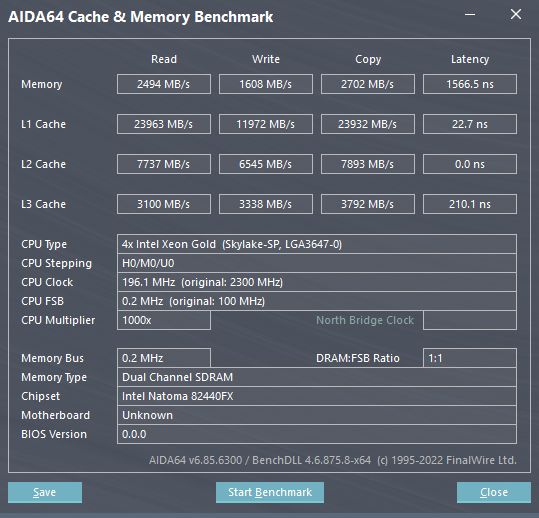The height and width of the screenshot is (518, 539).
Task: Click the CPU Type Intel Xeon Gold field
Action: pos(317,244)
